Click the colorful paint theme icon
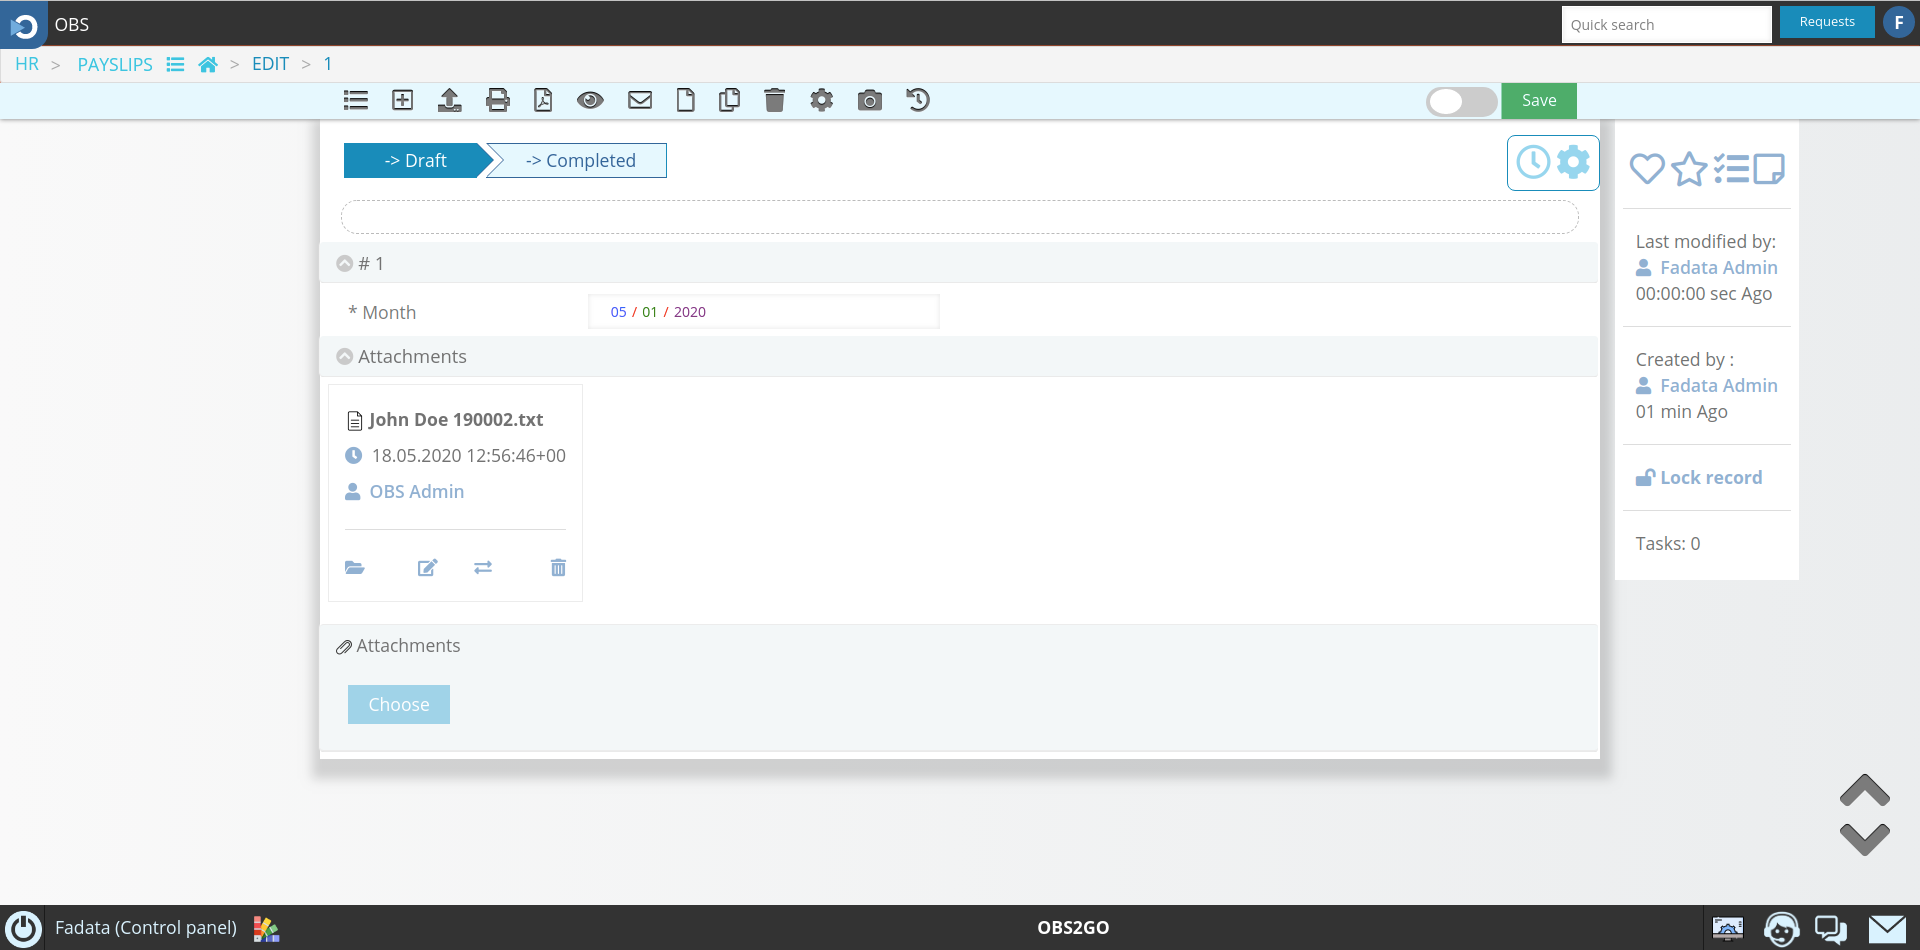 (x=266, y=929)
